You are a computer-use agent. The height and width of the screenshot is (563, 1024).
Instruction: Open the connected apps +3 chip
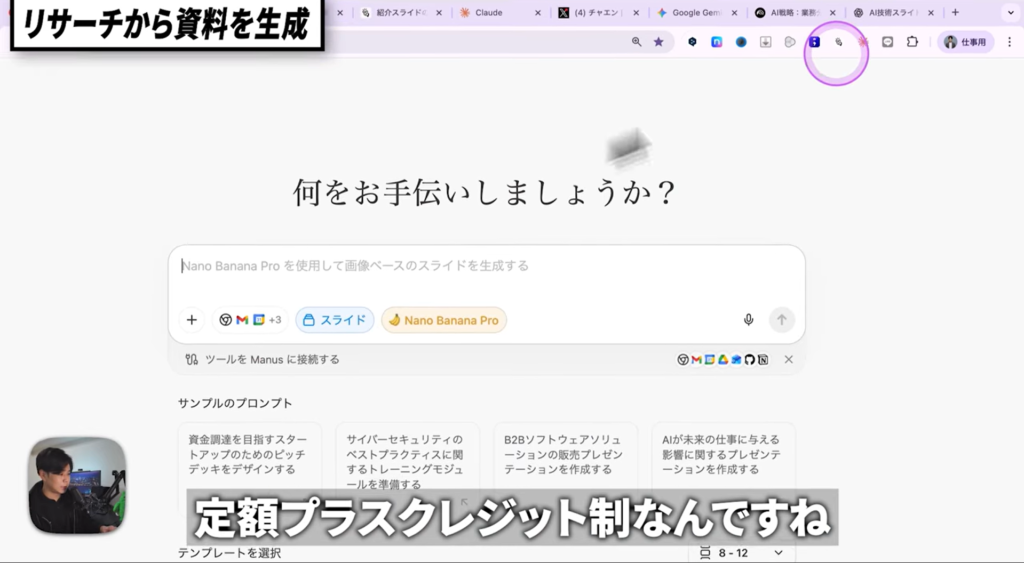[250, 320]
